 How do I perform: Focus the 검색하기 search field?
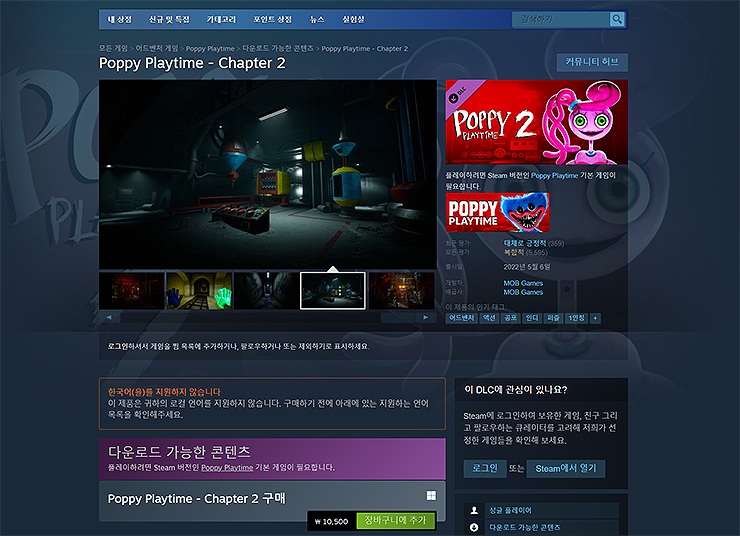point(561,19)
